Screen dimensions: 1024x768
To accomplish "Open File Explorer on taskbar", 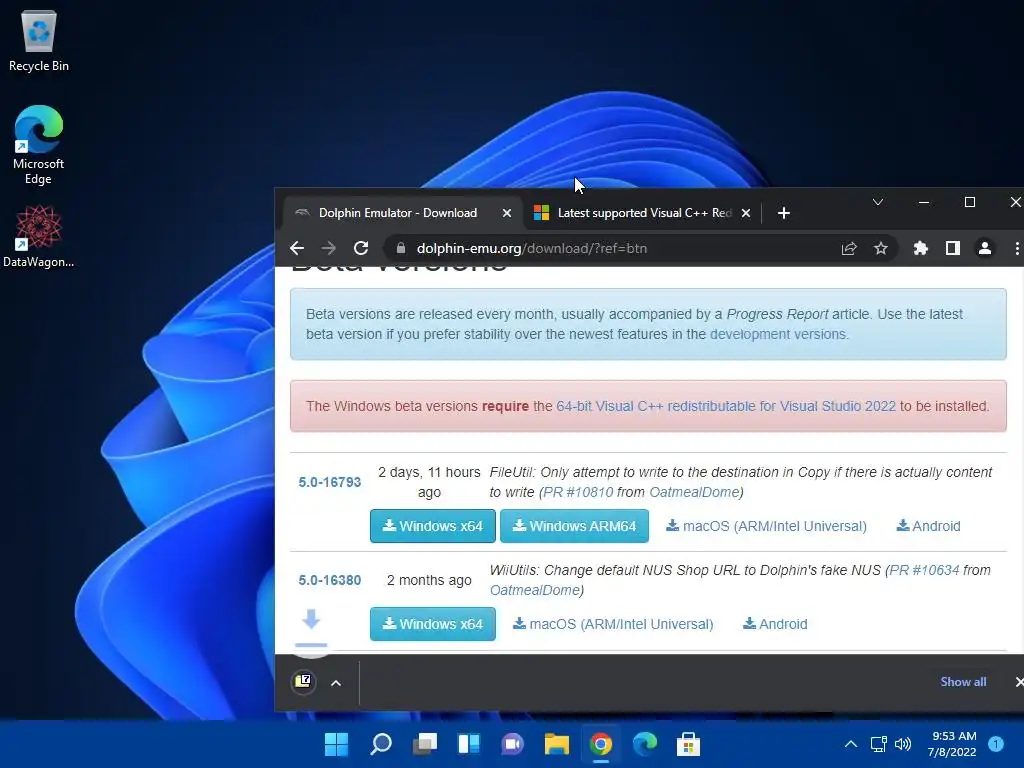I will (x=556, y=744).
